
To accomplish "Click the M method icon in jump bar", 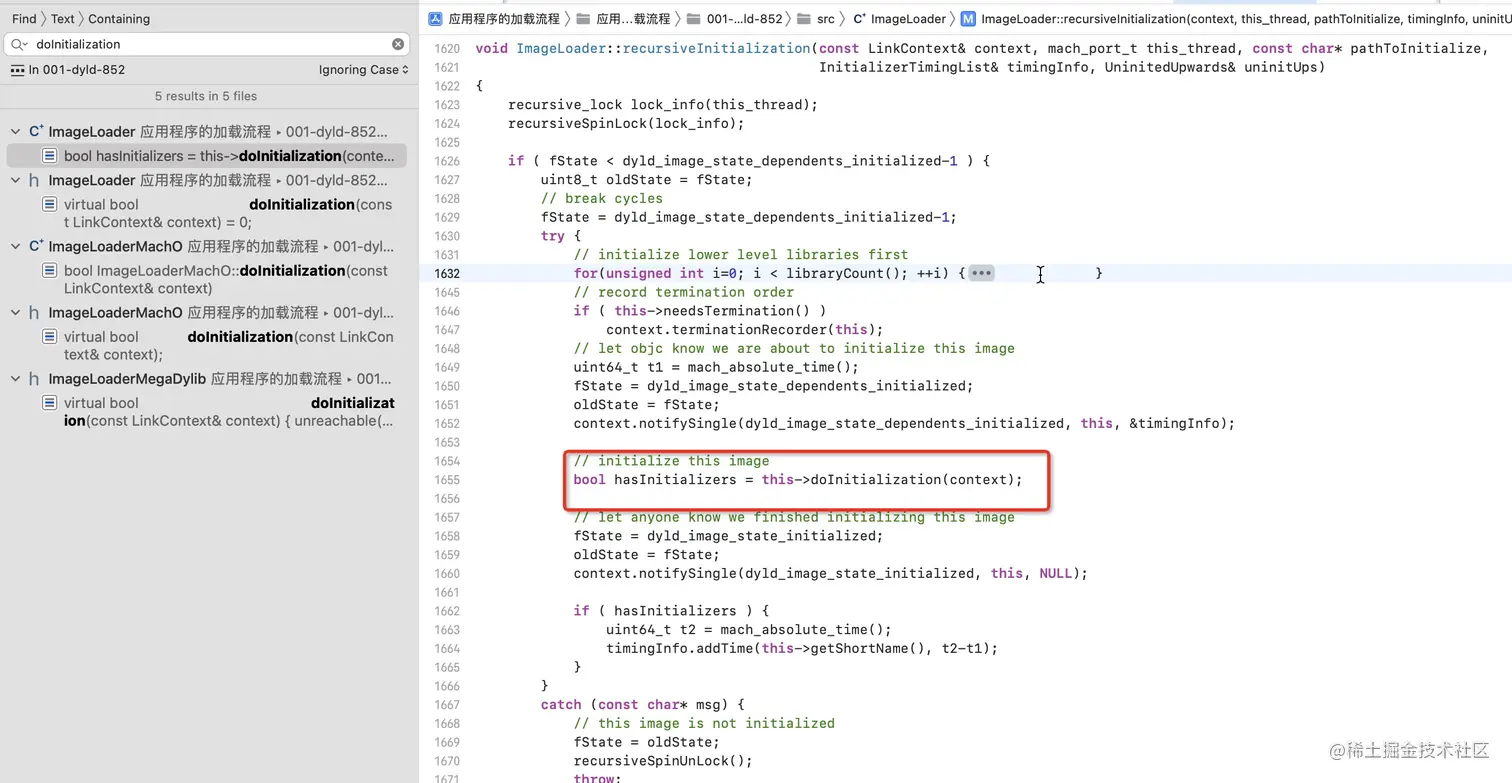I will (968, 18).
